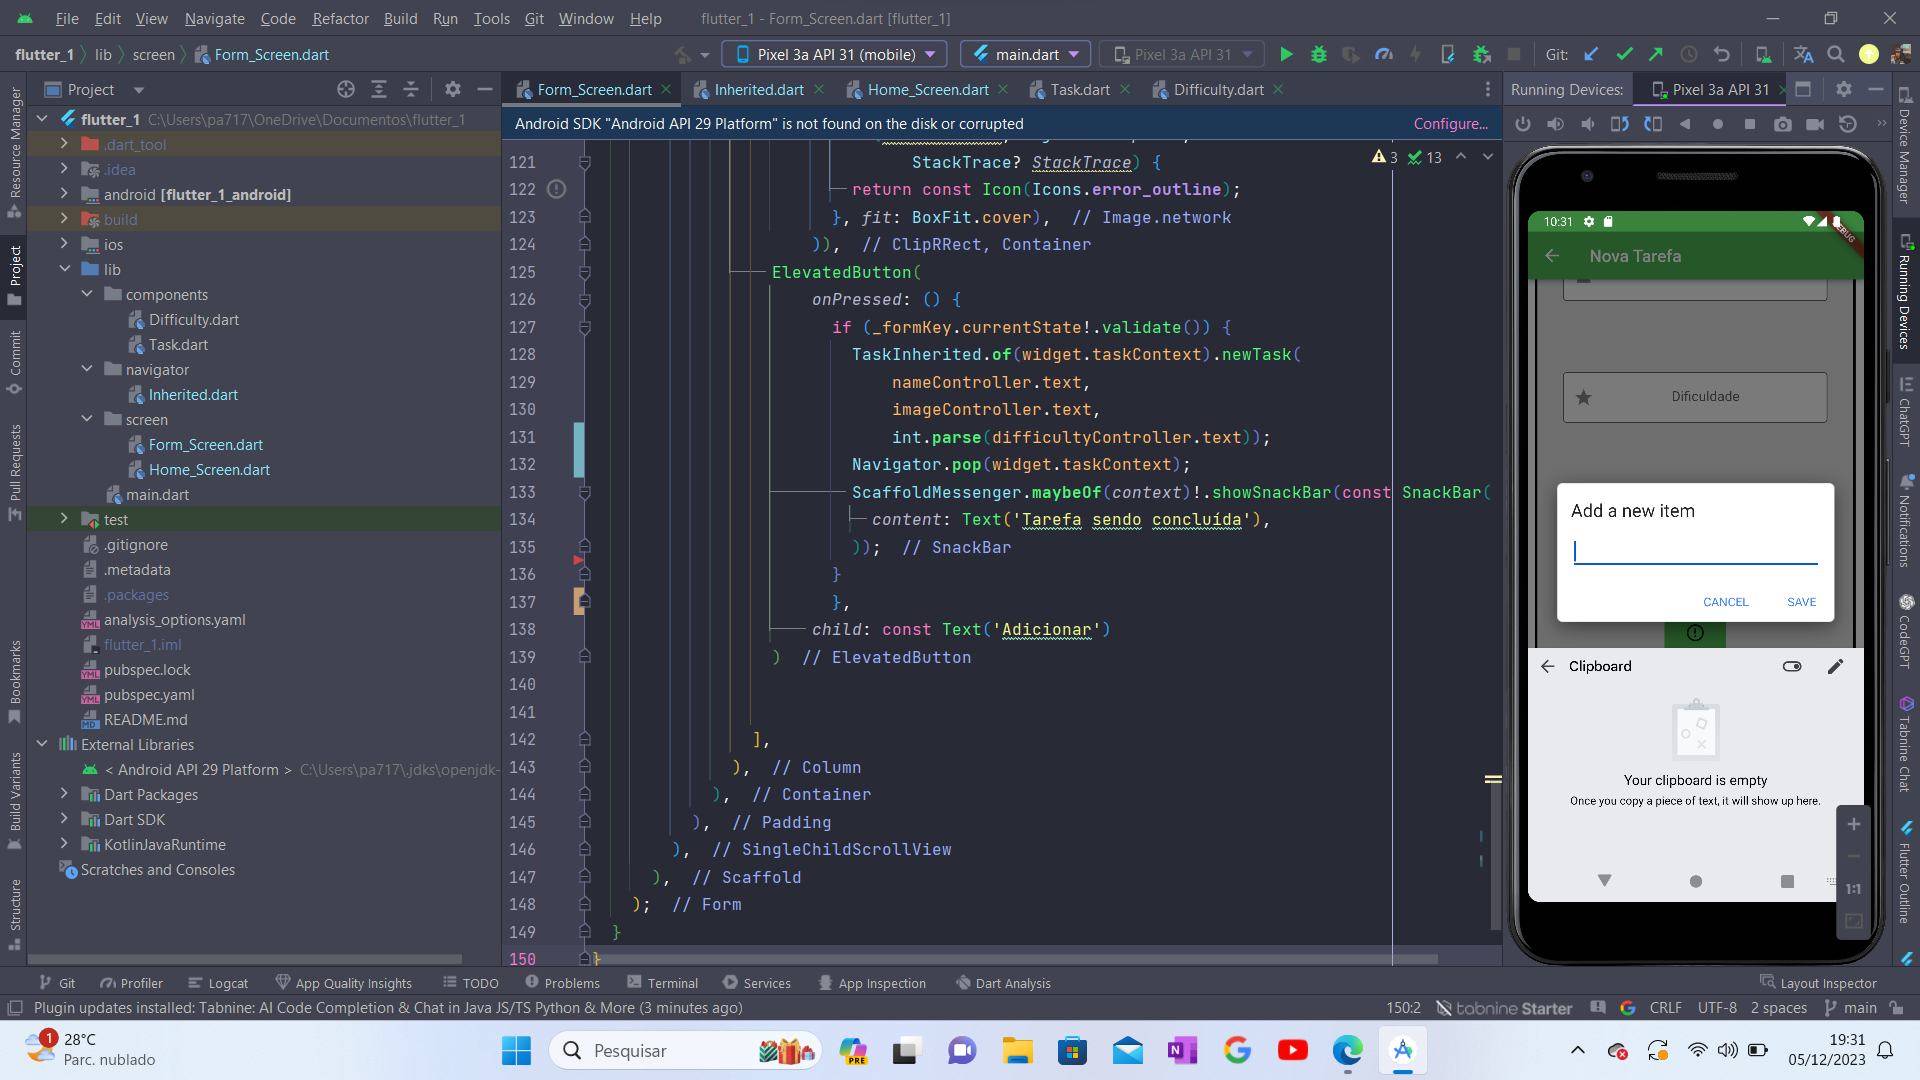Screen dimensions: 1920x1080
Task: Expand the Dart Packages node
Action: [x=65, y=794]
